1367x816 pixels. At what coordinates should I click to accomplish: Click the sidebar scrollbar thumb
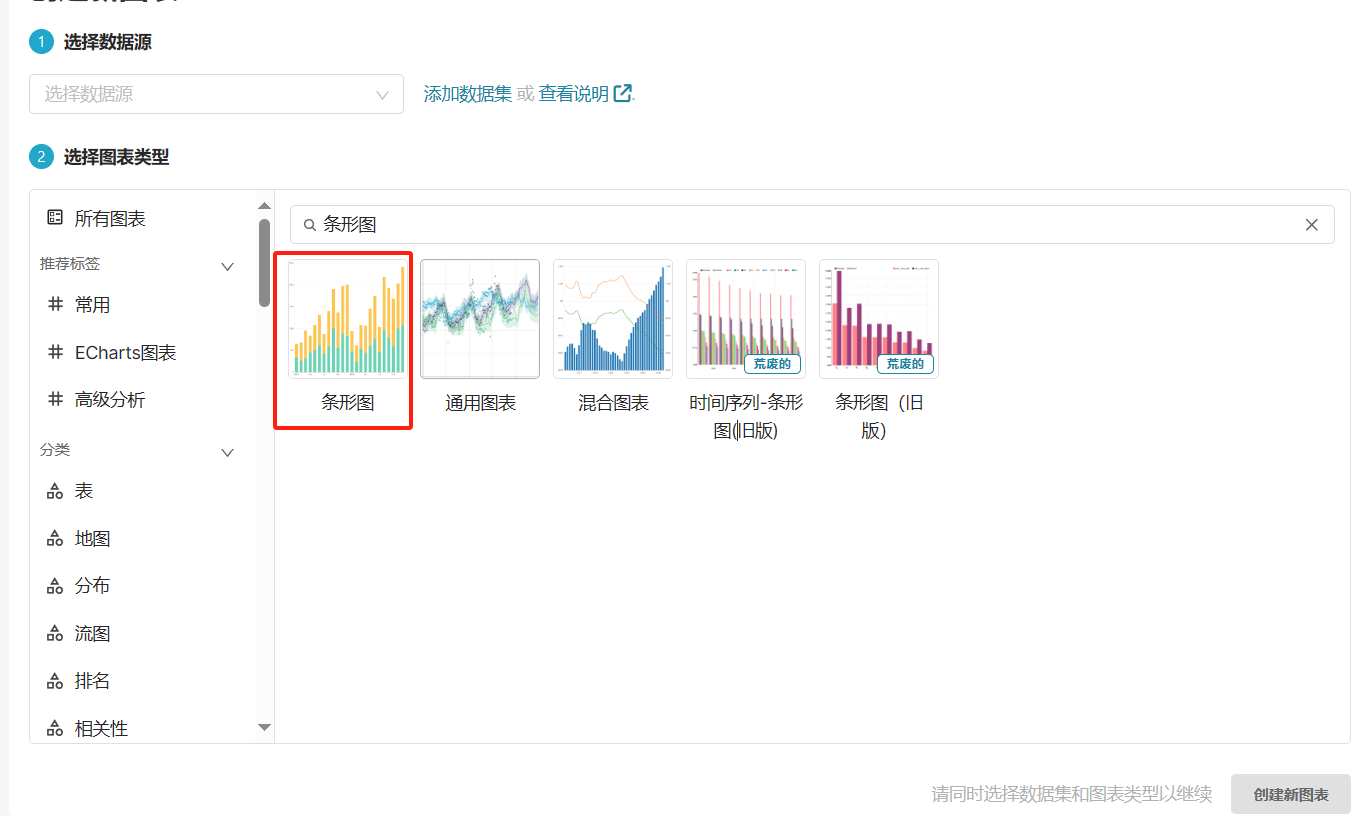(264, 262)
